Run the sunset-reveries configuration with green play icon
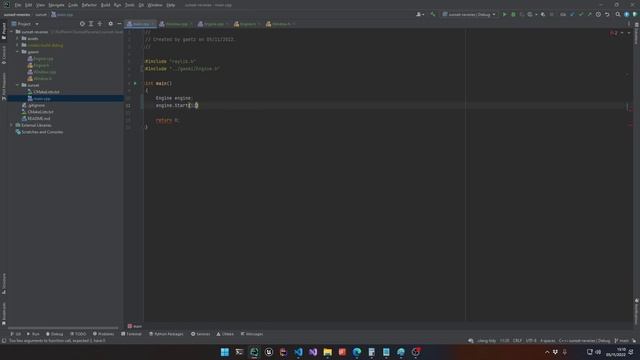 click(x=504, y=14)
